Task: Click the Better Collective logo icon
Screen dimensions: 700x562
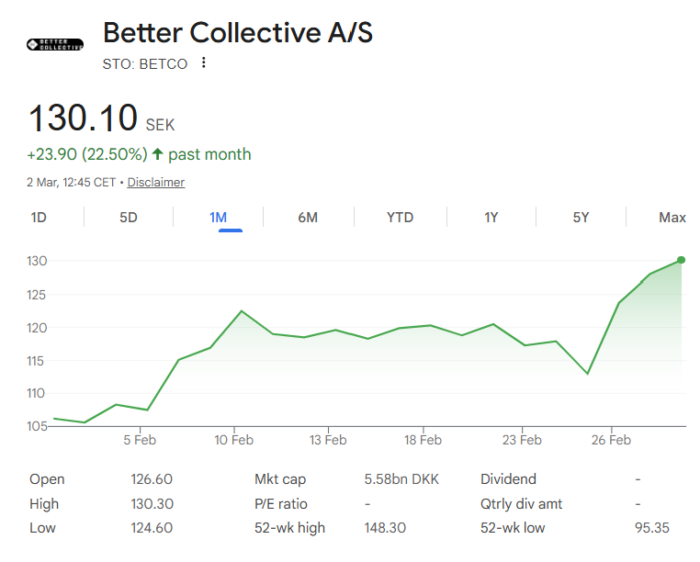Action: [x=55, y=44]
